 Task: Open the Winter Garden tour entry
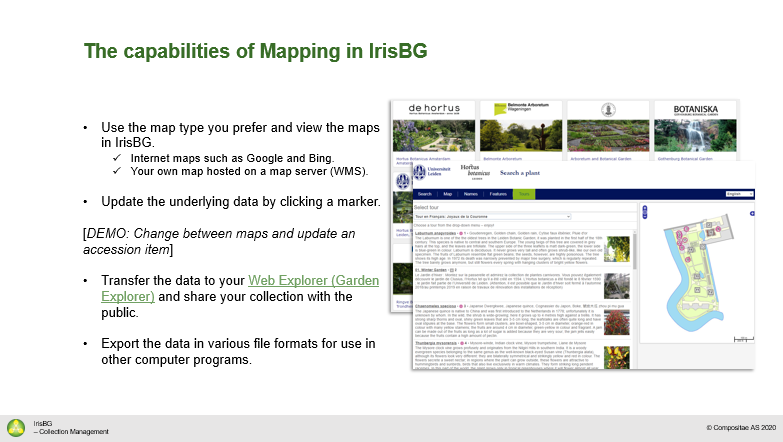431,270
